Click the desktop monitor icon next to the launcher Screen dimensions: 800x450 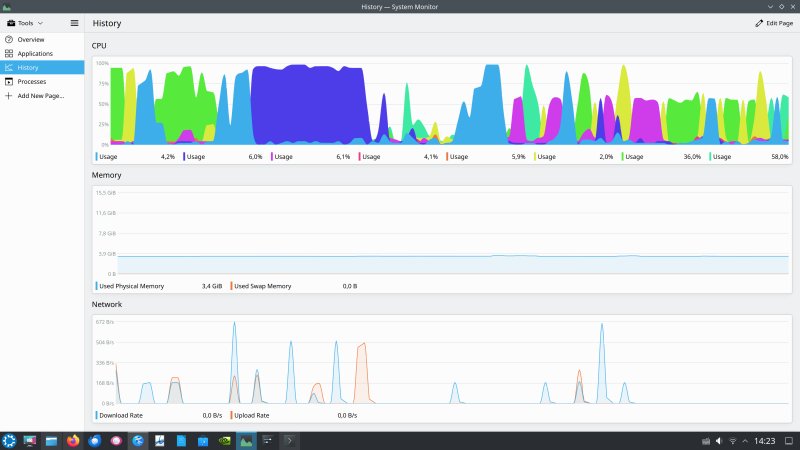tap(30, 441)
